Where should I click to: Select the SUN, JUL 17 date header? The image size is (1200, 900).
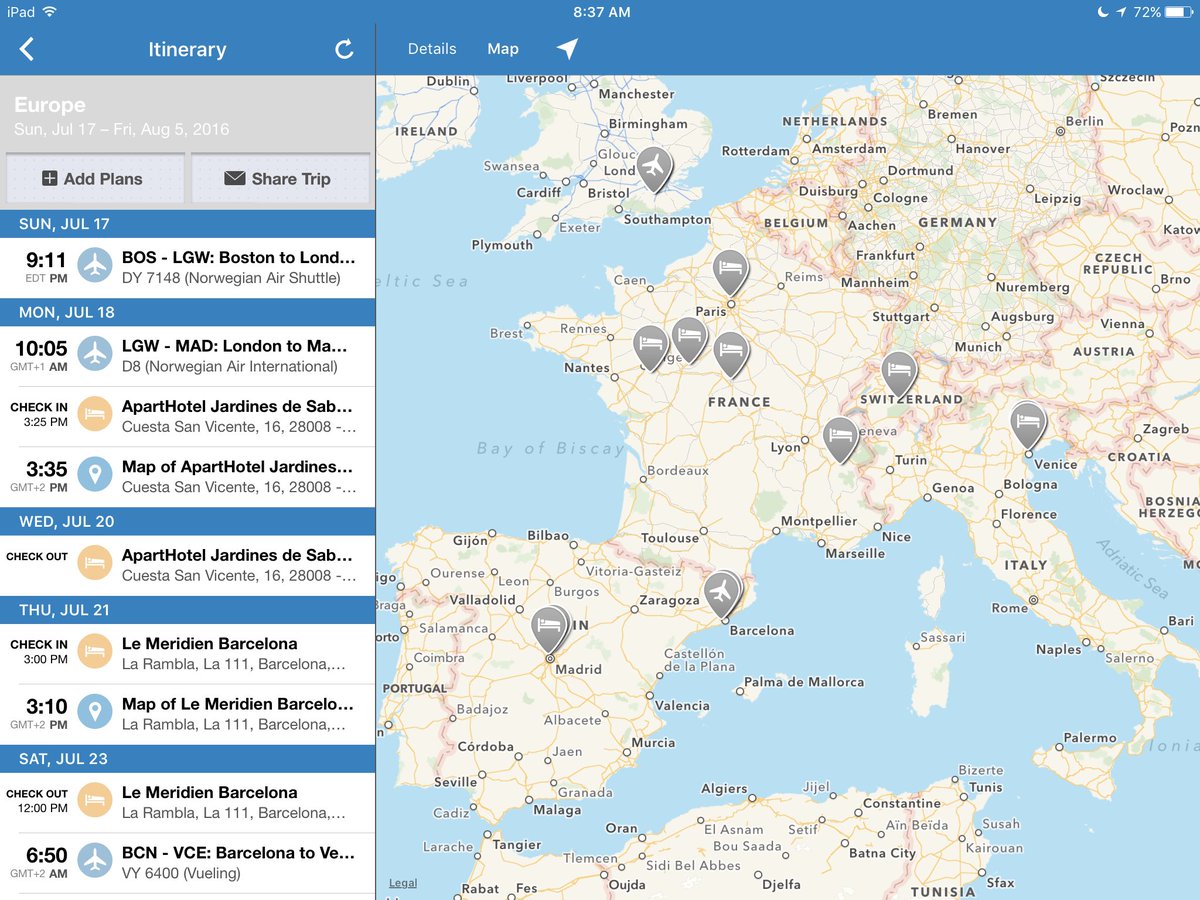pyautogui.click(x=187, y=224)
